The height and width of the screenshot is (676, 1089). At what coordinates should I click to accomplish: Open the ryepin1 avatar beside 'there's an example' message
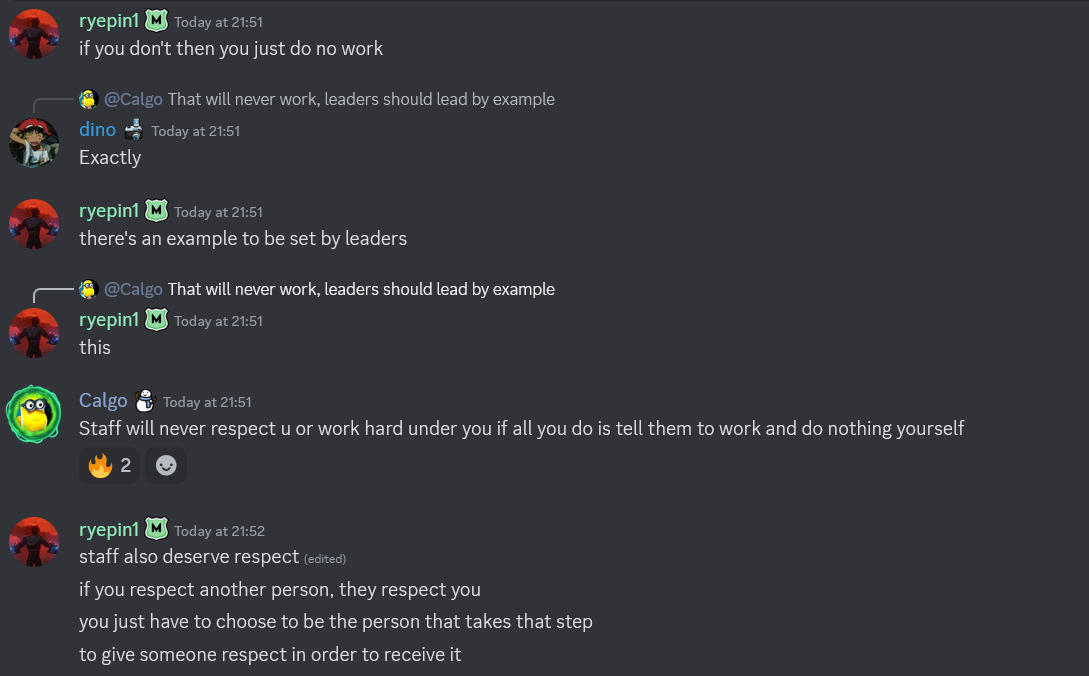pos(34,223)
